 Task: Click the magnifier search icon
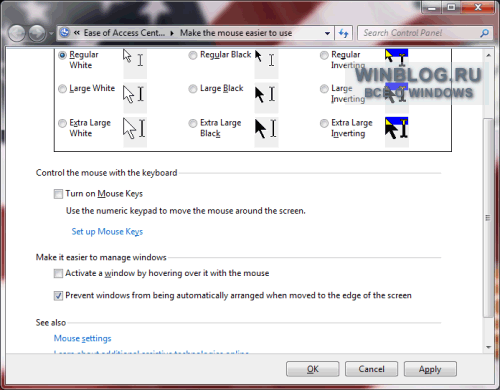click(485, 33)
